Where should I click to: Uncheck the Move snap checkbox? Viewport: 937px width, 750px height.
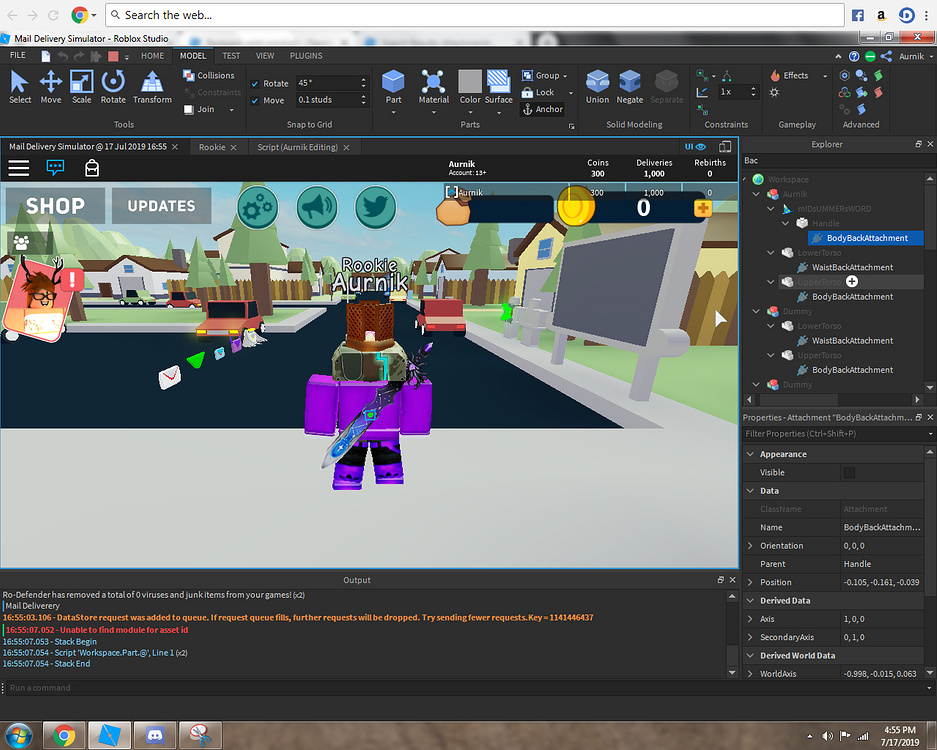pos(256,100)
